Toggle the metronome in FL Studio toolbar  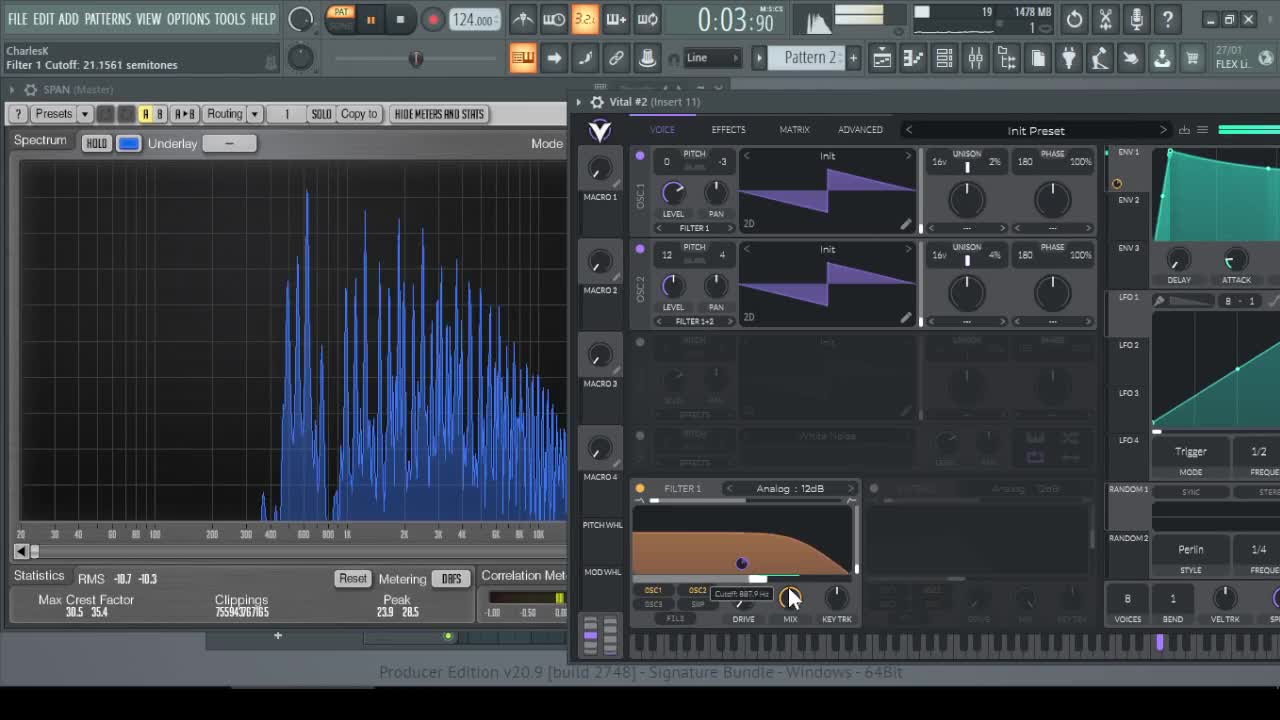pos(522,19)
